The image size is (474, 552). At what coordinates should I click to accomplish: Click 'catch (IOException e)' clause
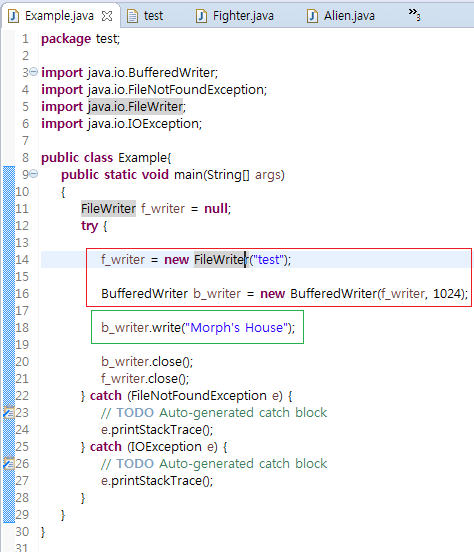click(x=154, y=447)
